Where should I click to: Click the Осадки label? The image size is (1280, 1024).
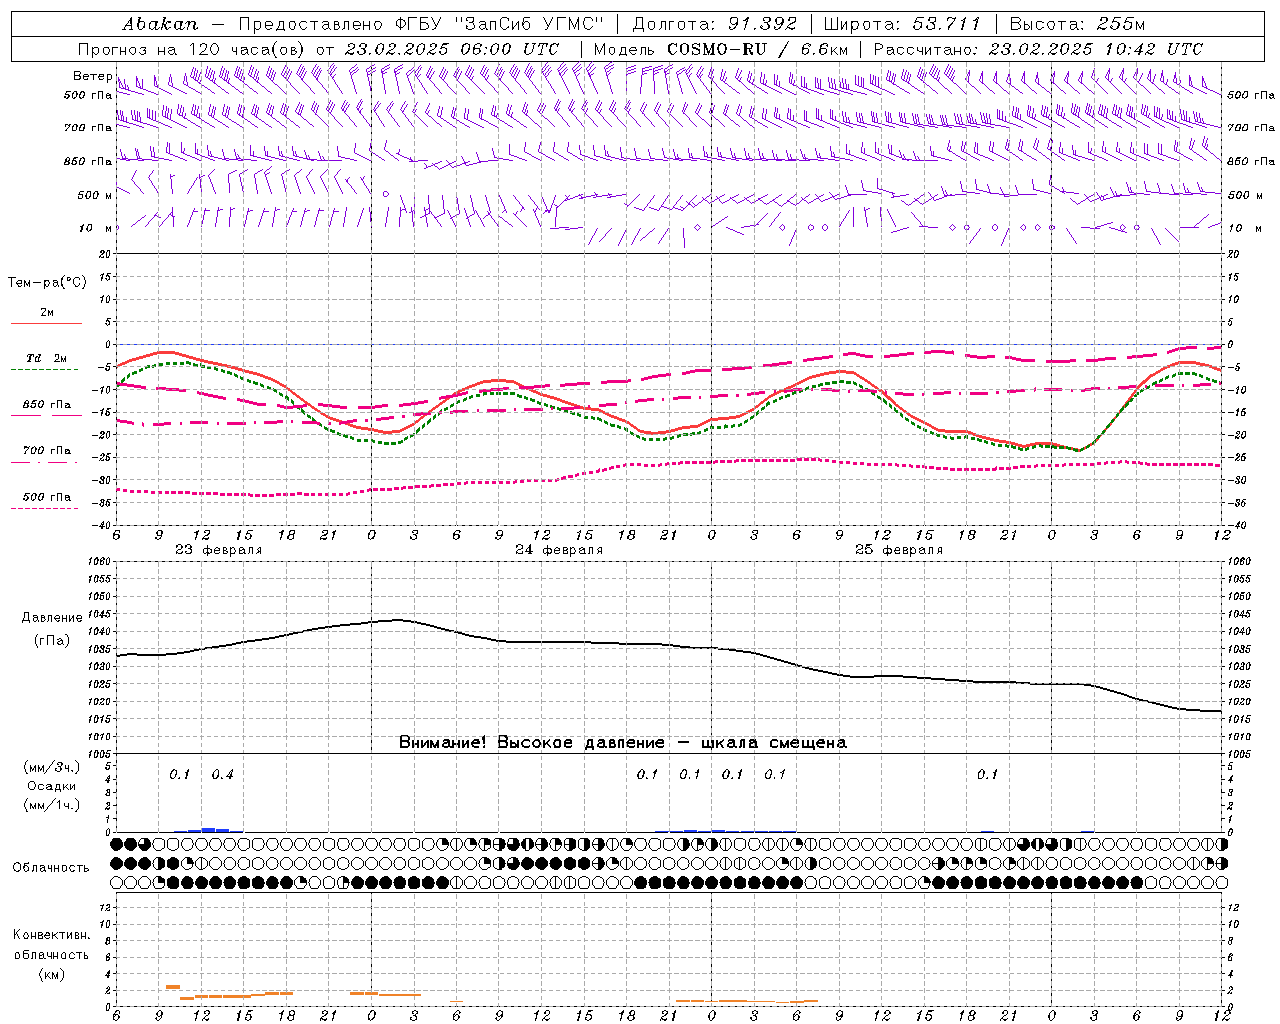click(51, 786)
